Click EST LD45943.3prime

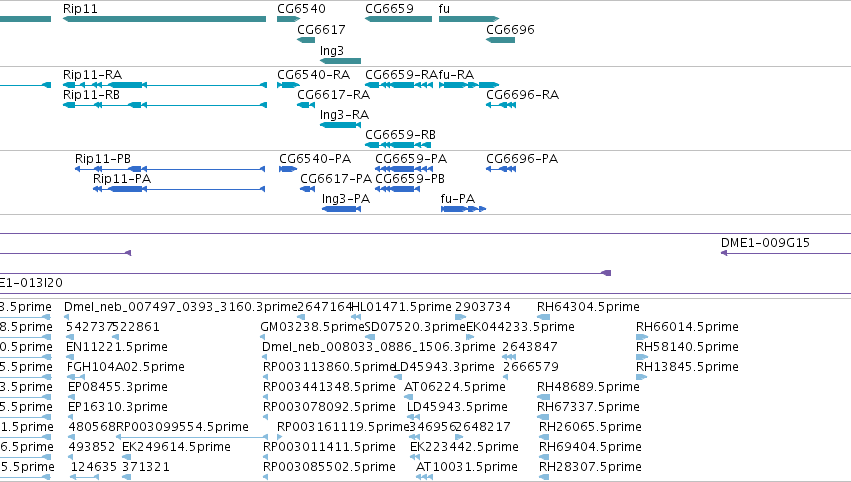[x=444, y=367]
